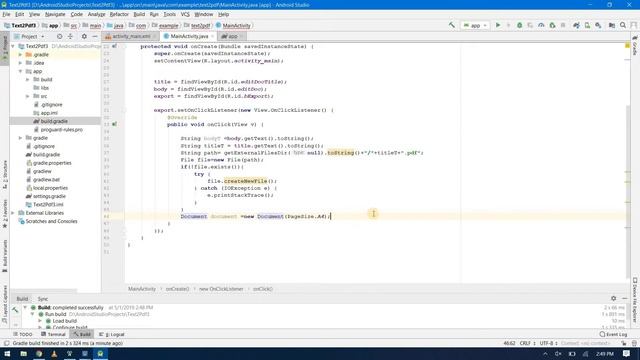Screen dimensions: 640x360
Task: Open the Project panel settings gear
Action: [x=84, y=36]
